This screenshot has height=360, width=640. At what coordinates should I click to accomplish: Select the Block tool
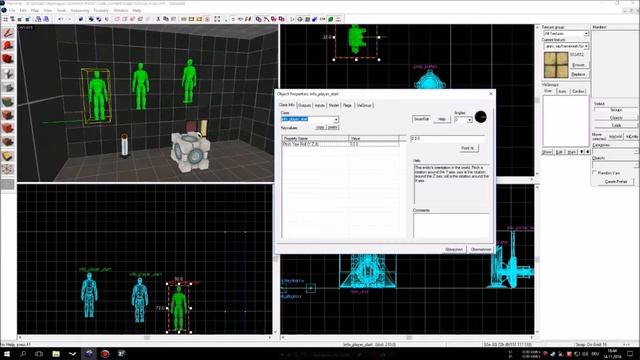click(x=8, y=88)
